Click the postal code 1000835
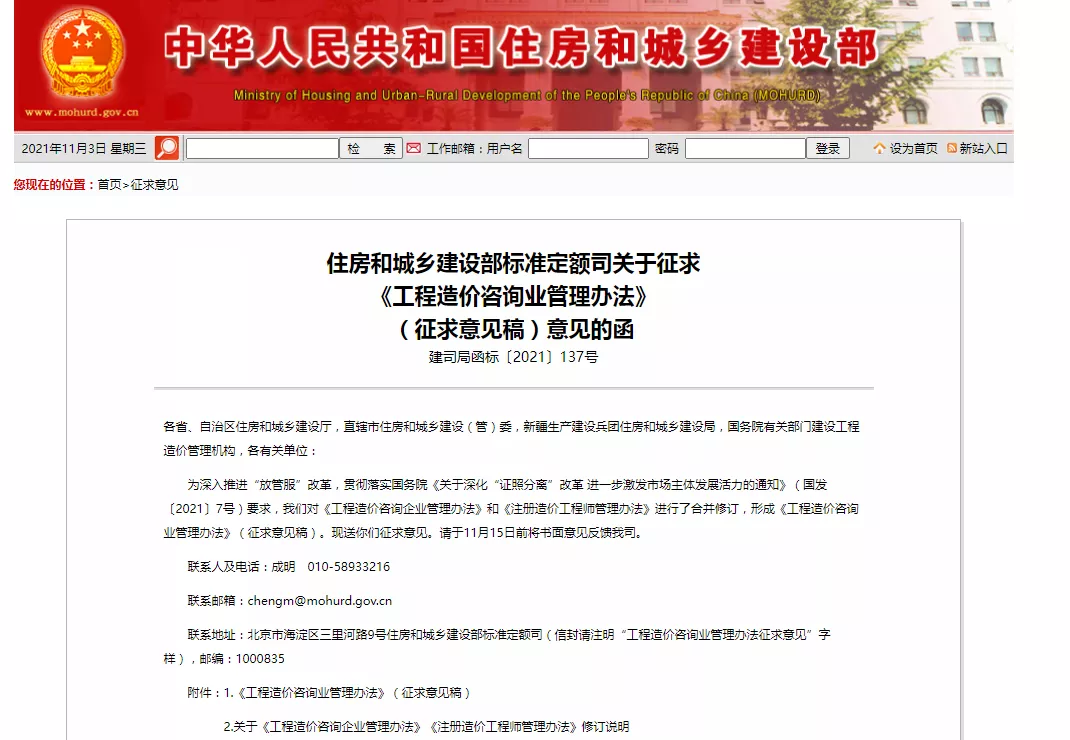This screenshot has height=740, width=1070. [260, 659]
